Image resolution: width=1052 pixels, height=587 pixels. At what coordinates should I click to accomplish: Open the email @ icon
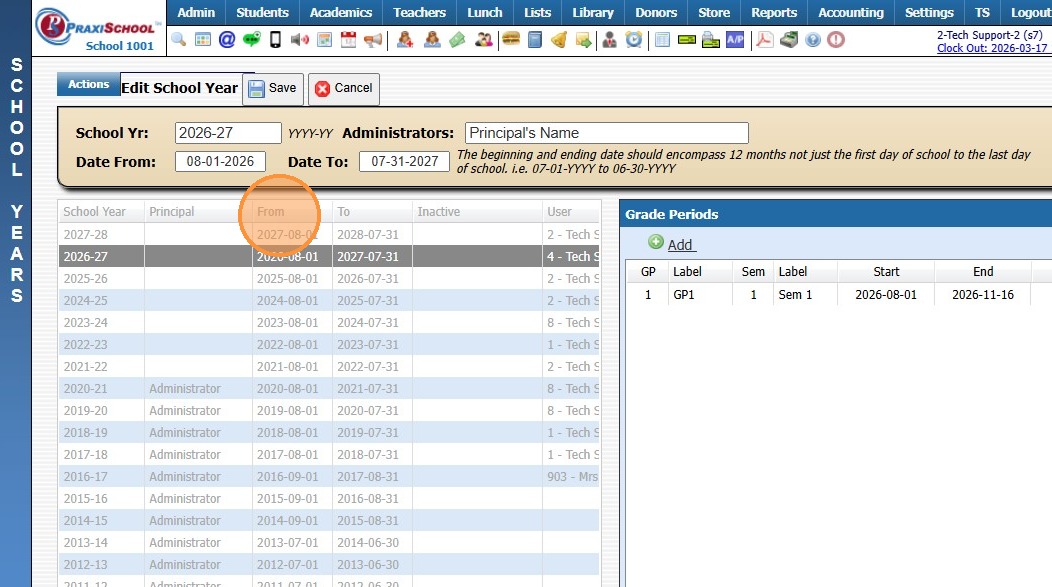(227, 40)
